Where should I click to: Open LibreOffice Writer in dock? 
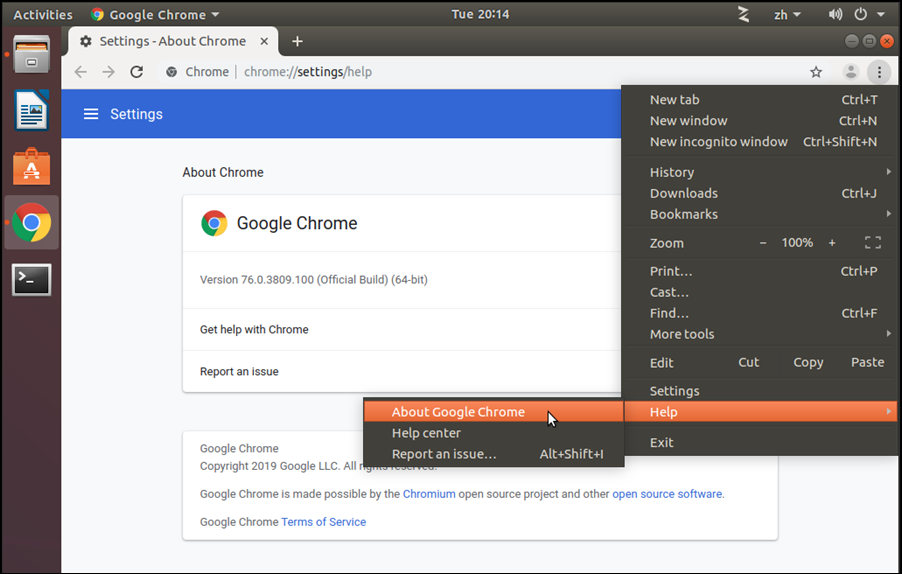(x=31, y=110)
